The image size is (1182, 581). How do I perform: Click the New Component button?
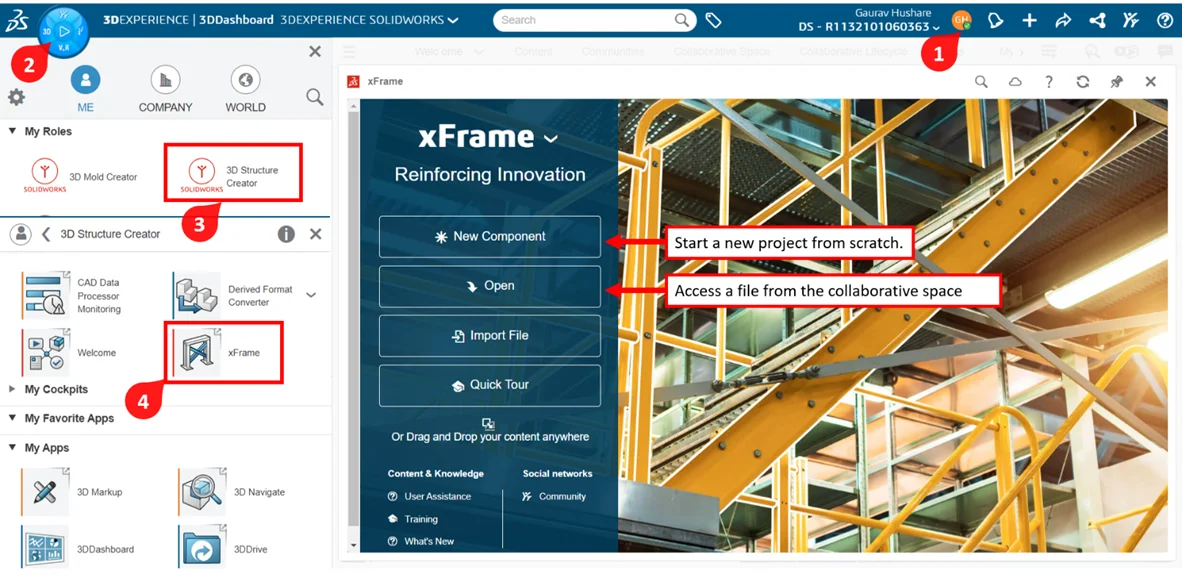[490, 237]
